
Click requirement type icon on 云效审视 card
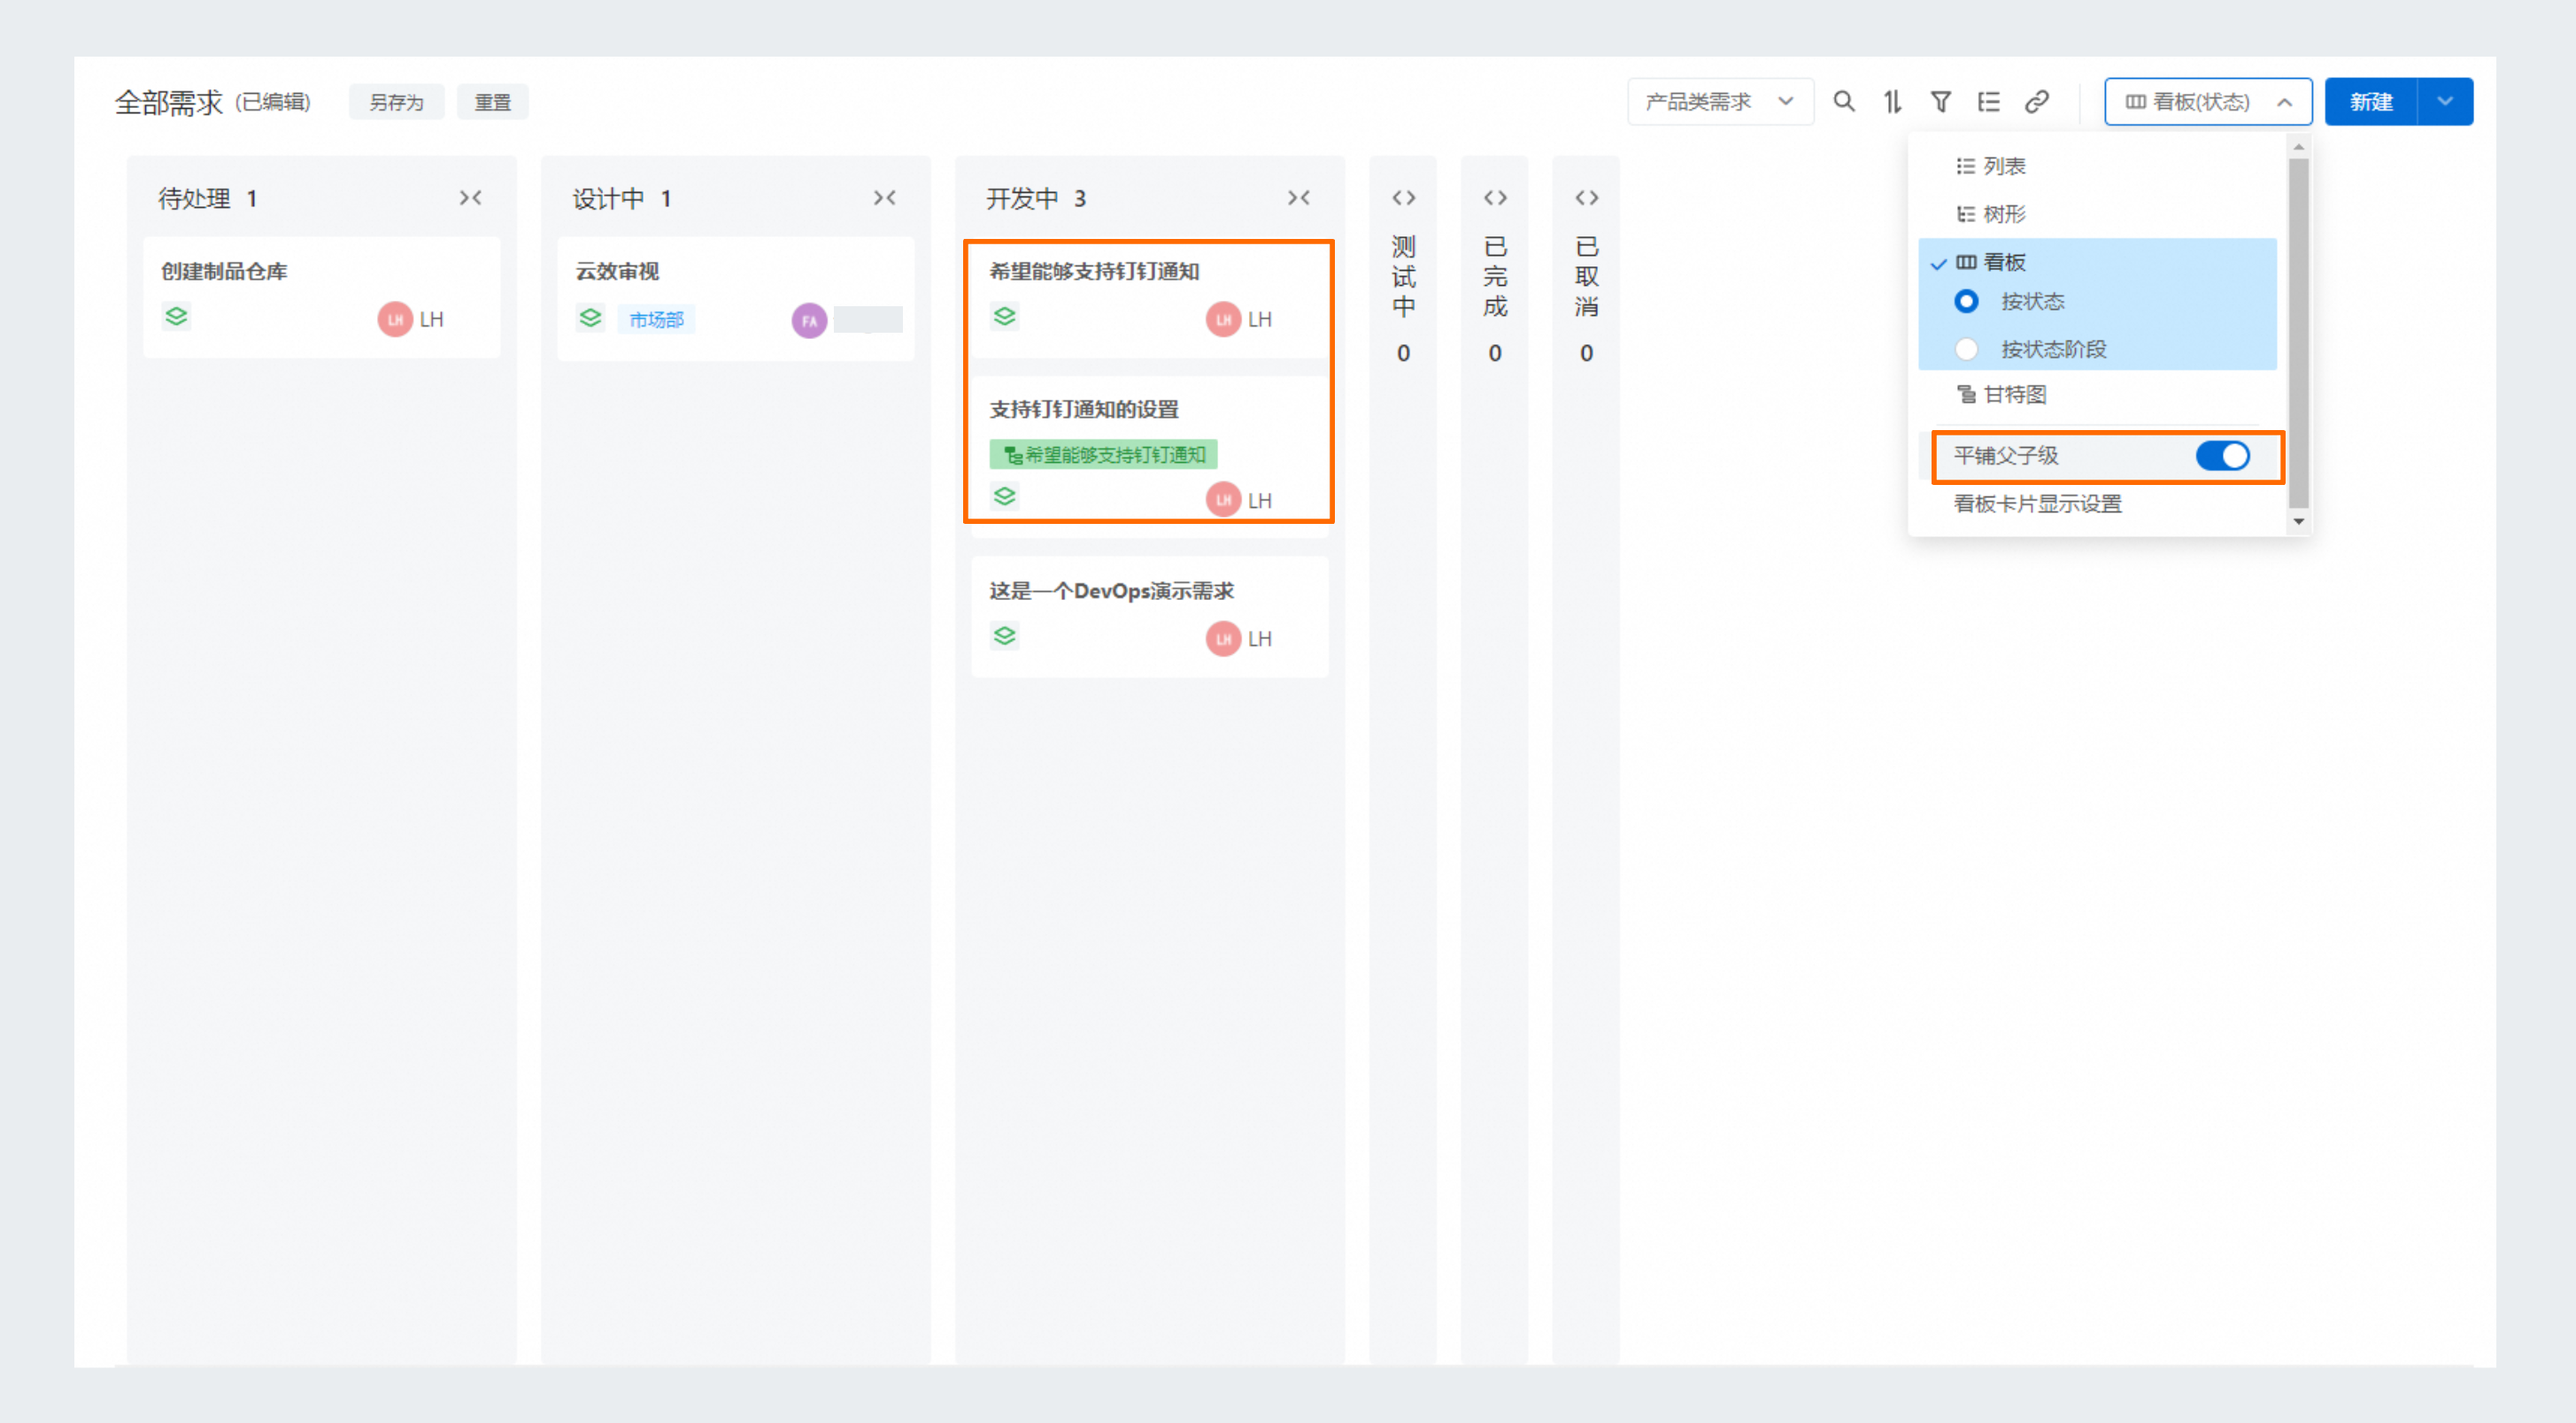pos(590,318)
